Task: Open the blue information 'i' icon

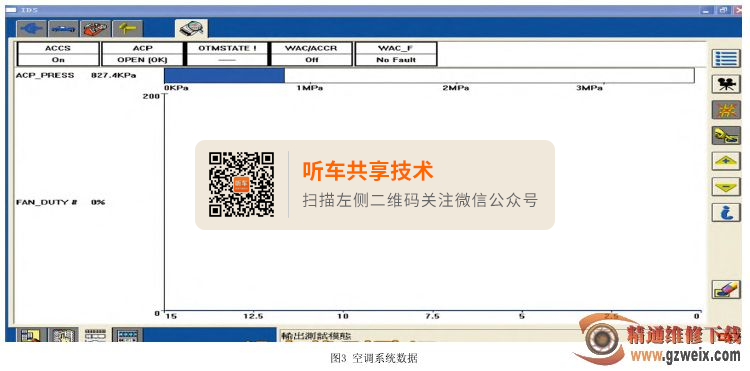Action: (x=726, y=212)
